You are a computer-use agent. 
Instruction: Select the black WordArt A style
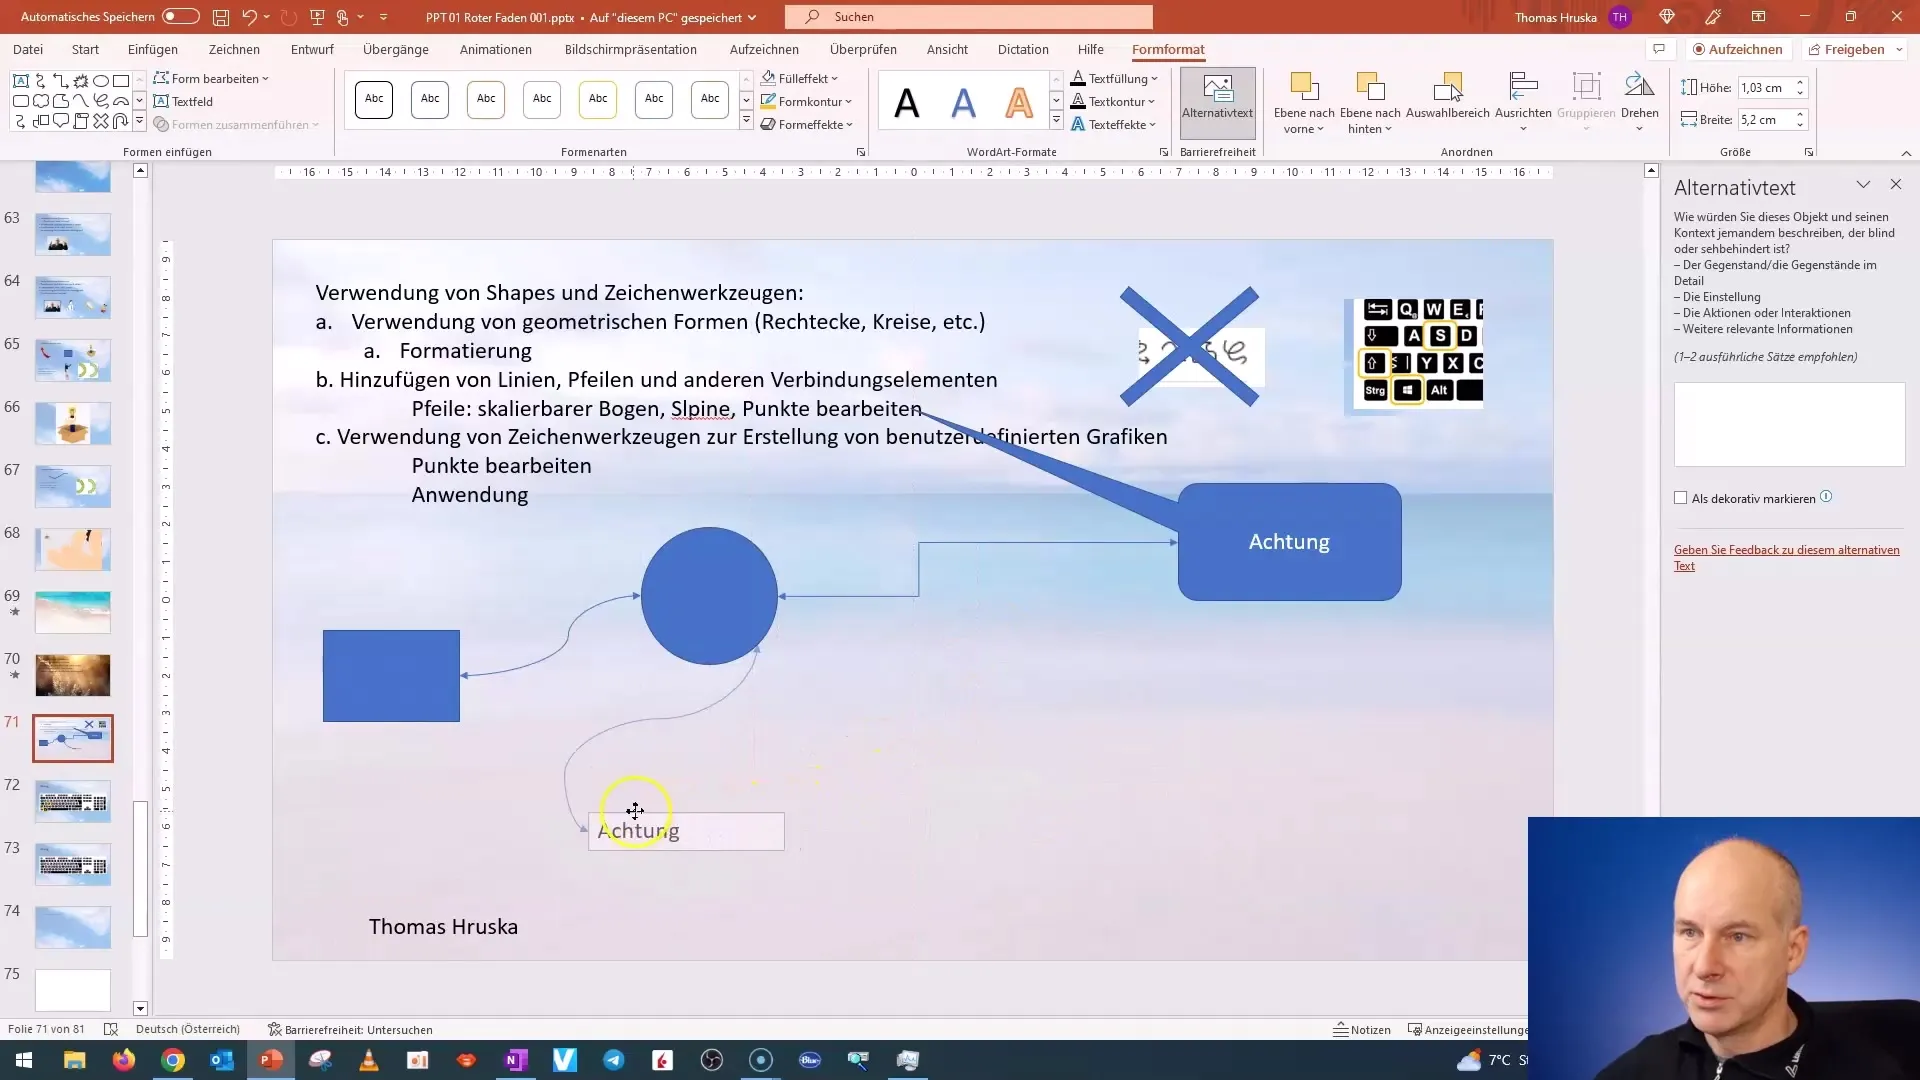click(907, 102)
